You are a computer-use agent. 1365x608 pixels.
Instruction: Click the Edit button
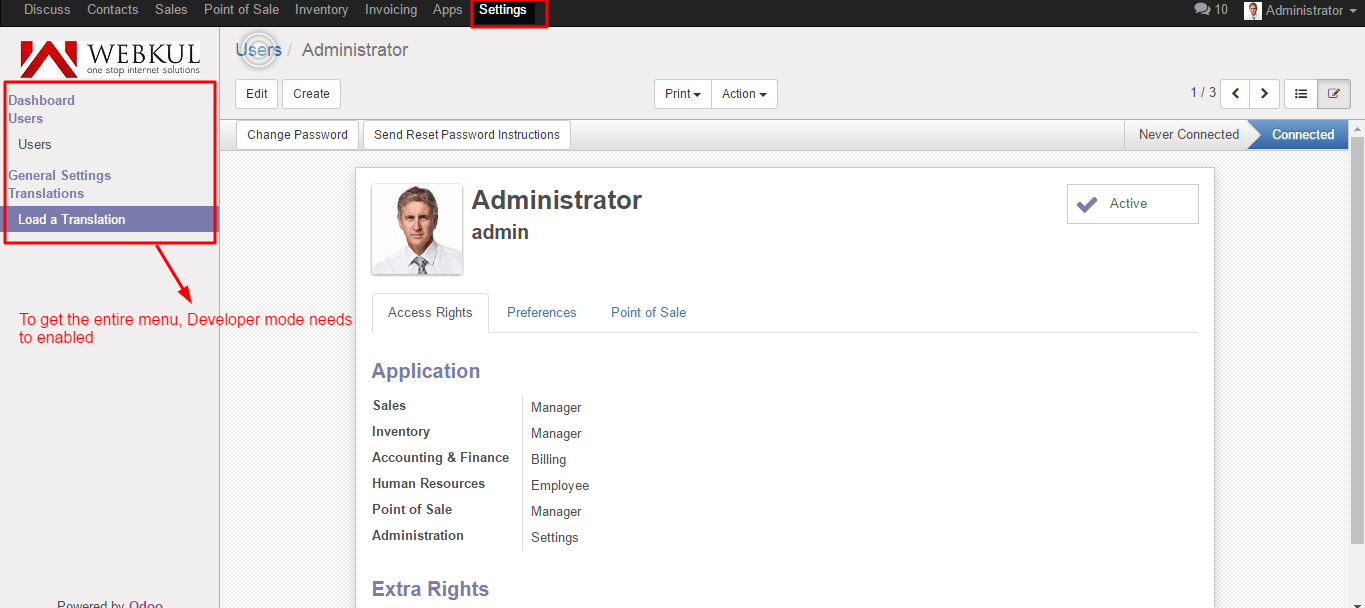[x=257, y=94]
